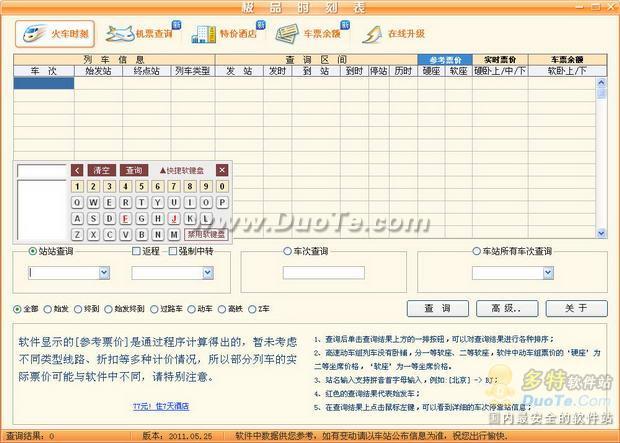Select the 全部 all trains filter
Screen dimensions: 620x443
tap(17, 309)
